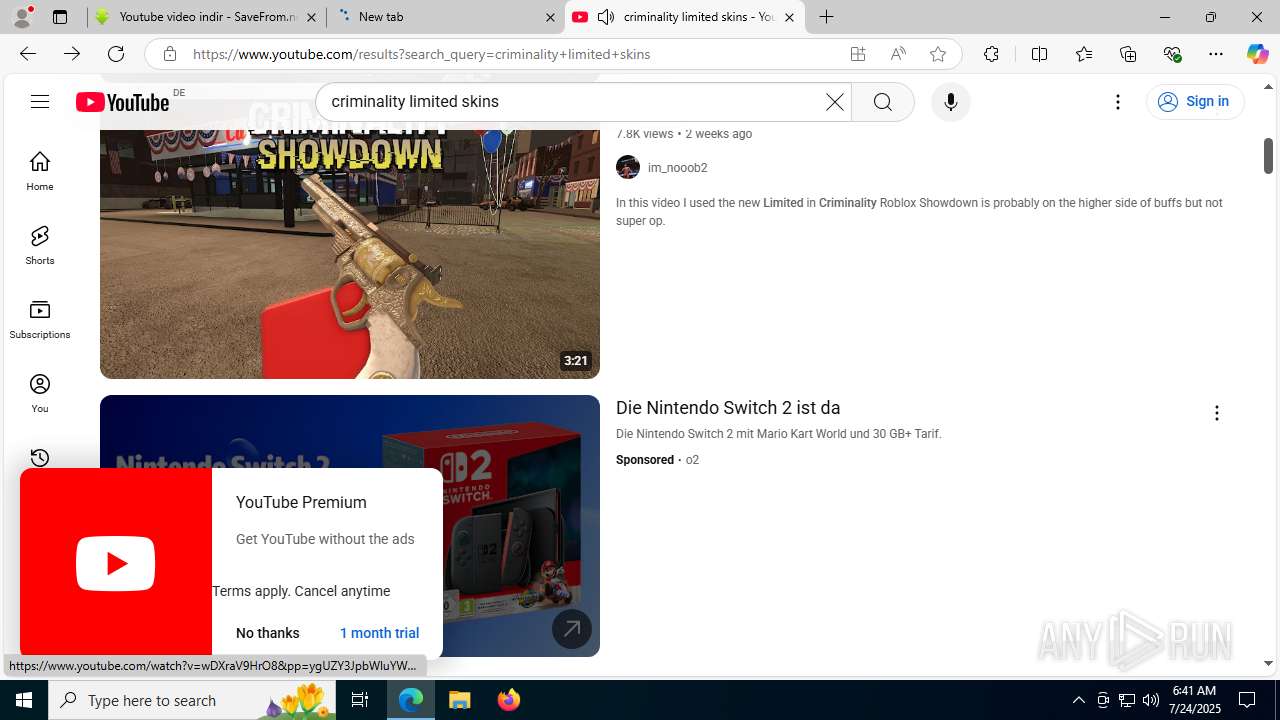Search with your voice microphone

950,102
